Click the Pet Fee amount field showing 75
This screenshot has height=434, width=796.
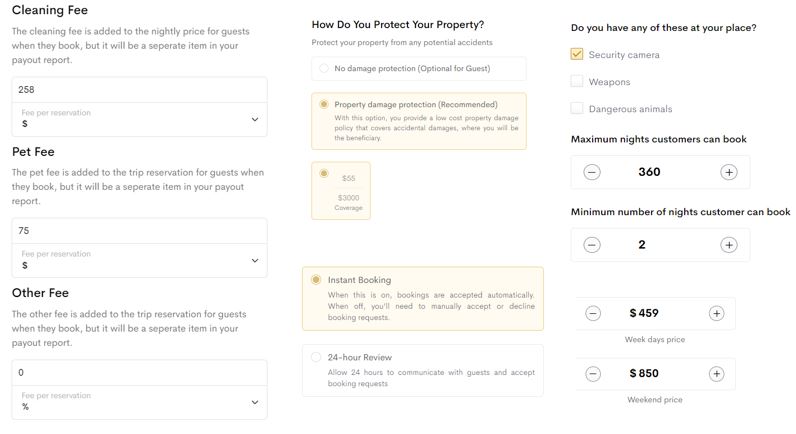coord(139,231)
